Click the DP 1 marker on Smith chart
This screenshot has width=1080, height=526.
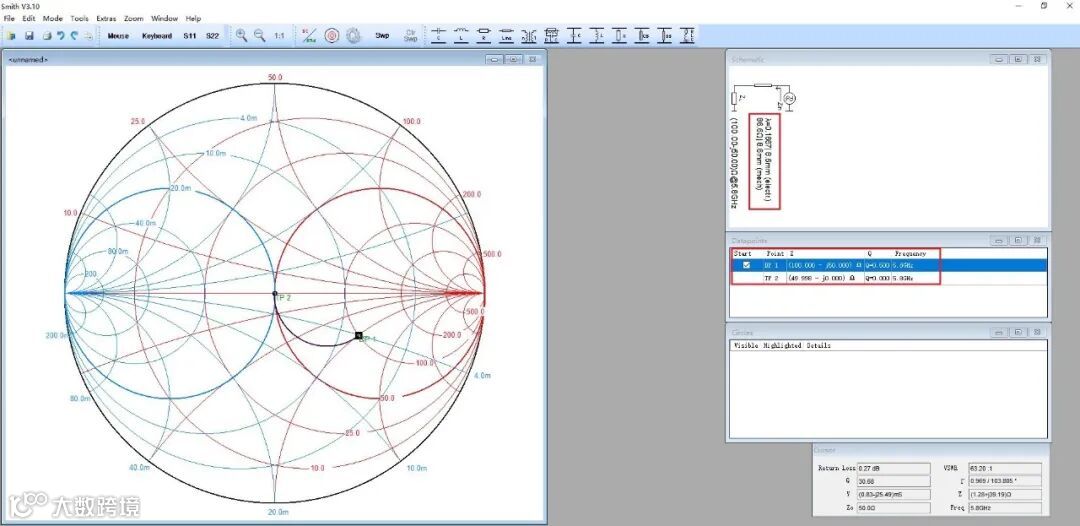click(359, 335)
